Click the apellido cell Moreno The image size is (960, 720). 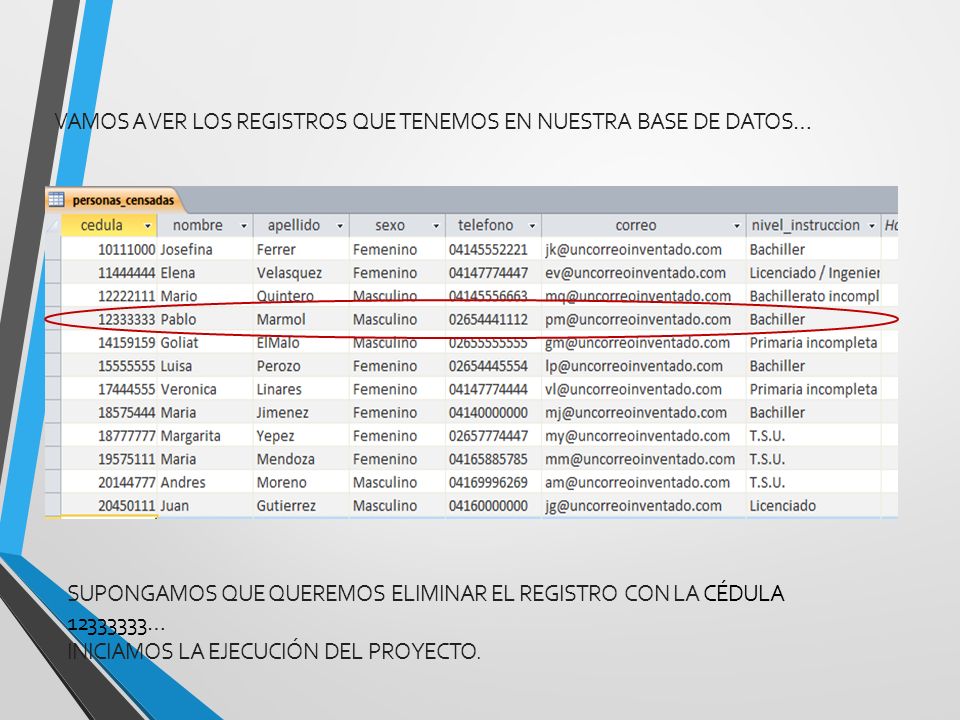[301, 482]
